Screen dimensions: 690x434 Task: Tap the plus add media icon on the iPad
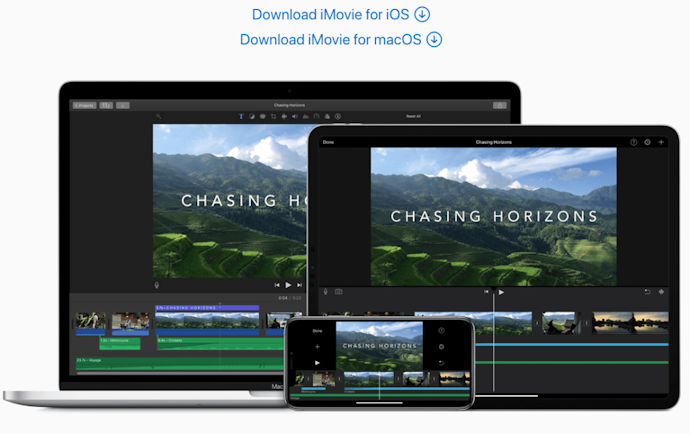661,142
